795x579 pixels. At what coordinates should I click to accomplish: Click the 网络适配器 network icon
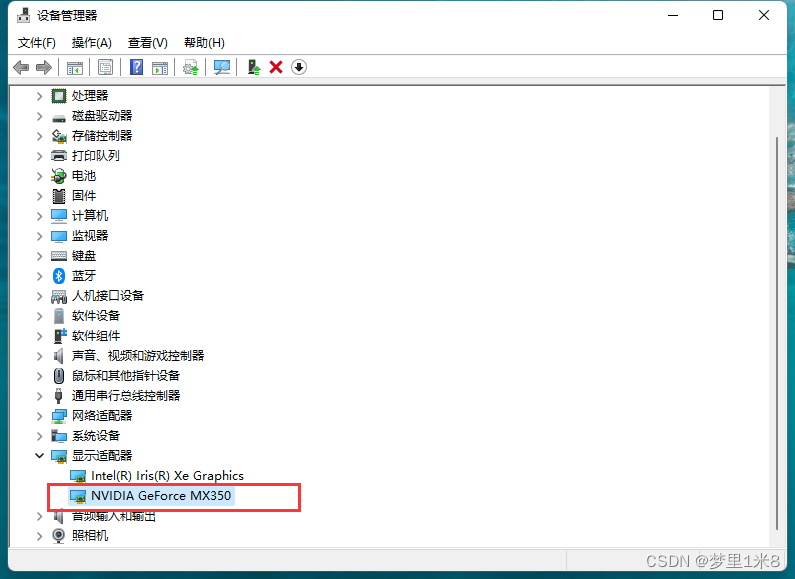[x=59, y=416]
